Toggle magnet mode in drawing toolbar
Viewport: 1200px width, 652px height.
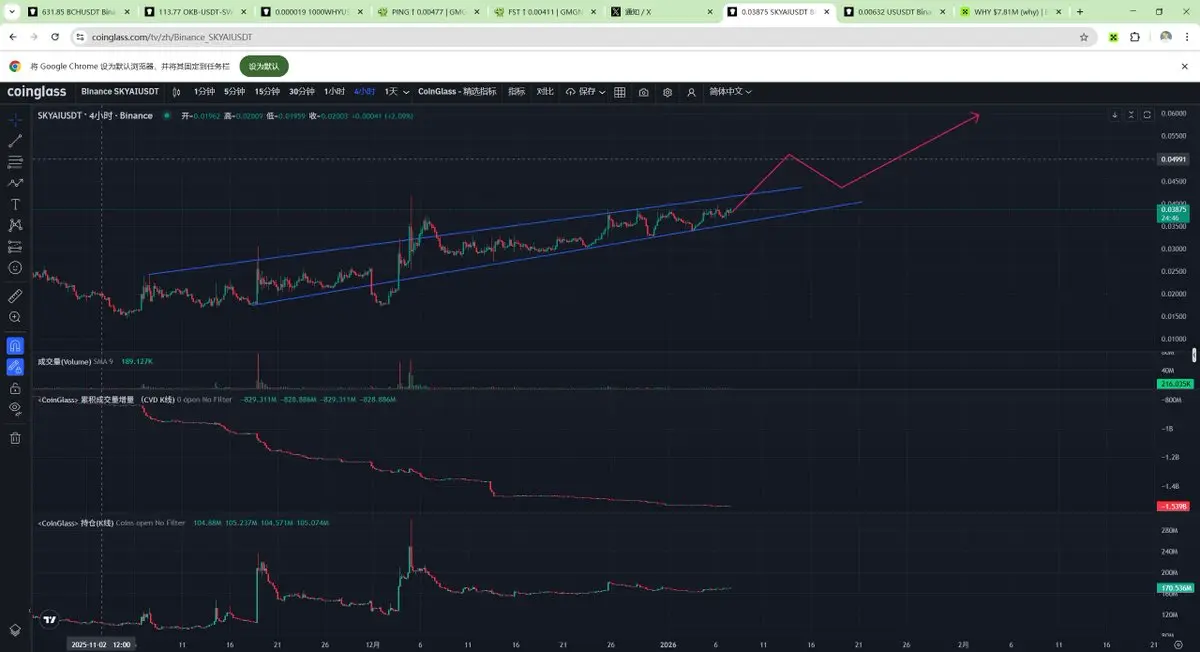click(x=15, y=345)
